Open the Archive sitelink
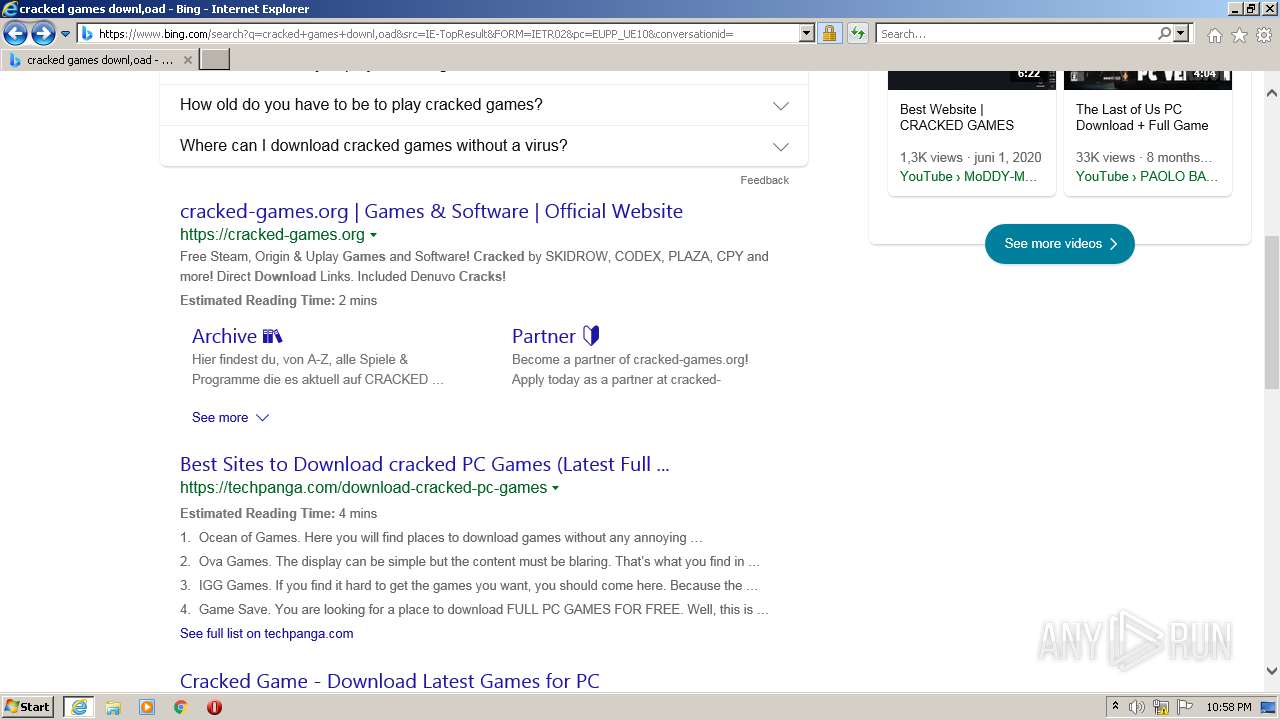The height and width of the screenshot is (720, 1280). (x=237, y=336)
